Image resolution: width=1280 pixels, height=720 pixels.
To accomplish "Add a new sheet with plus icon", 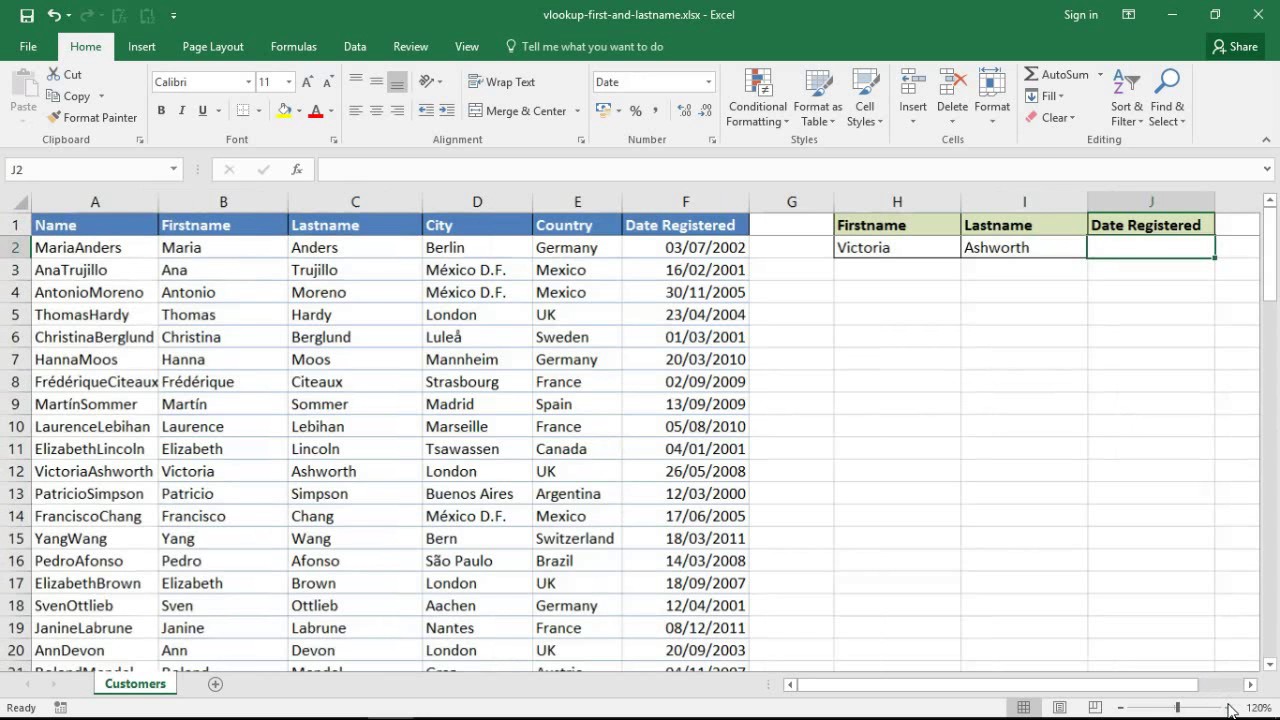I will 215,684.
